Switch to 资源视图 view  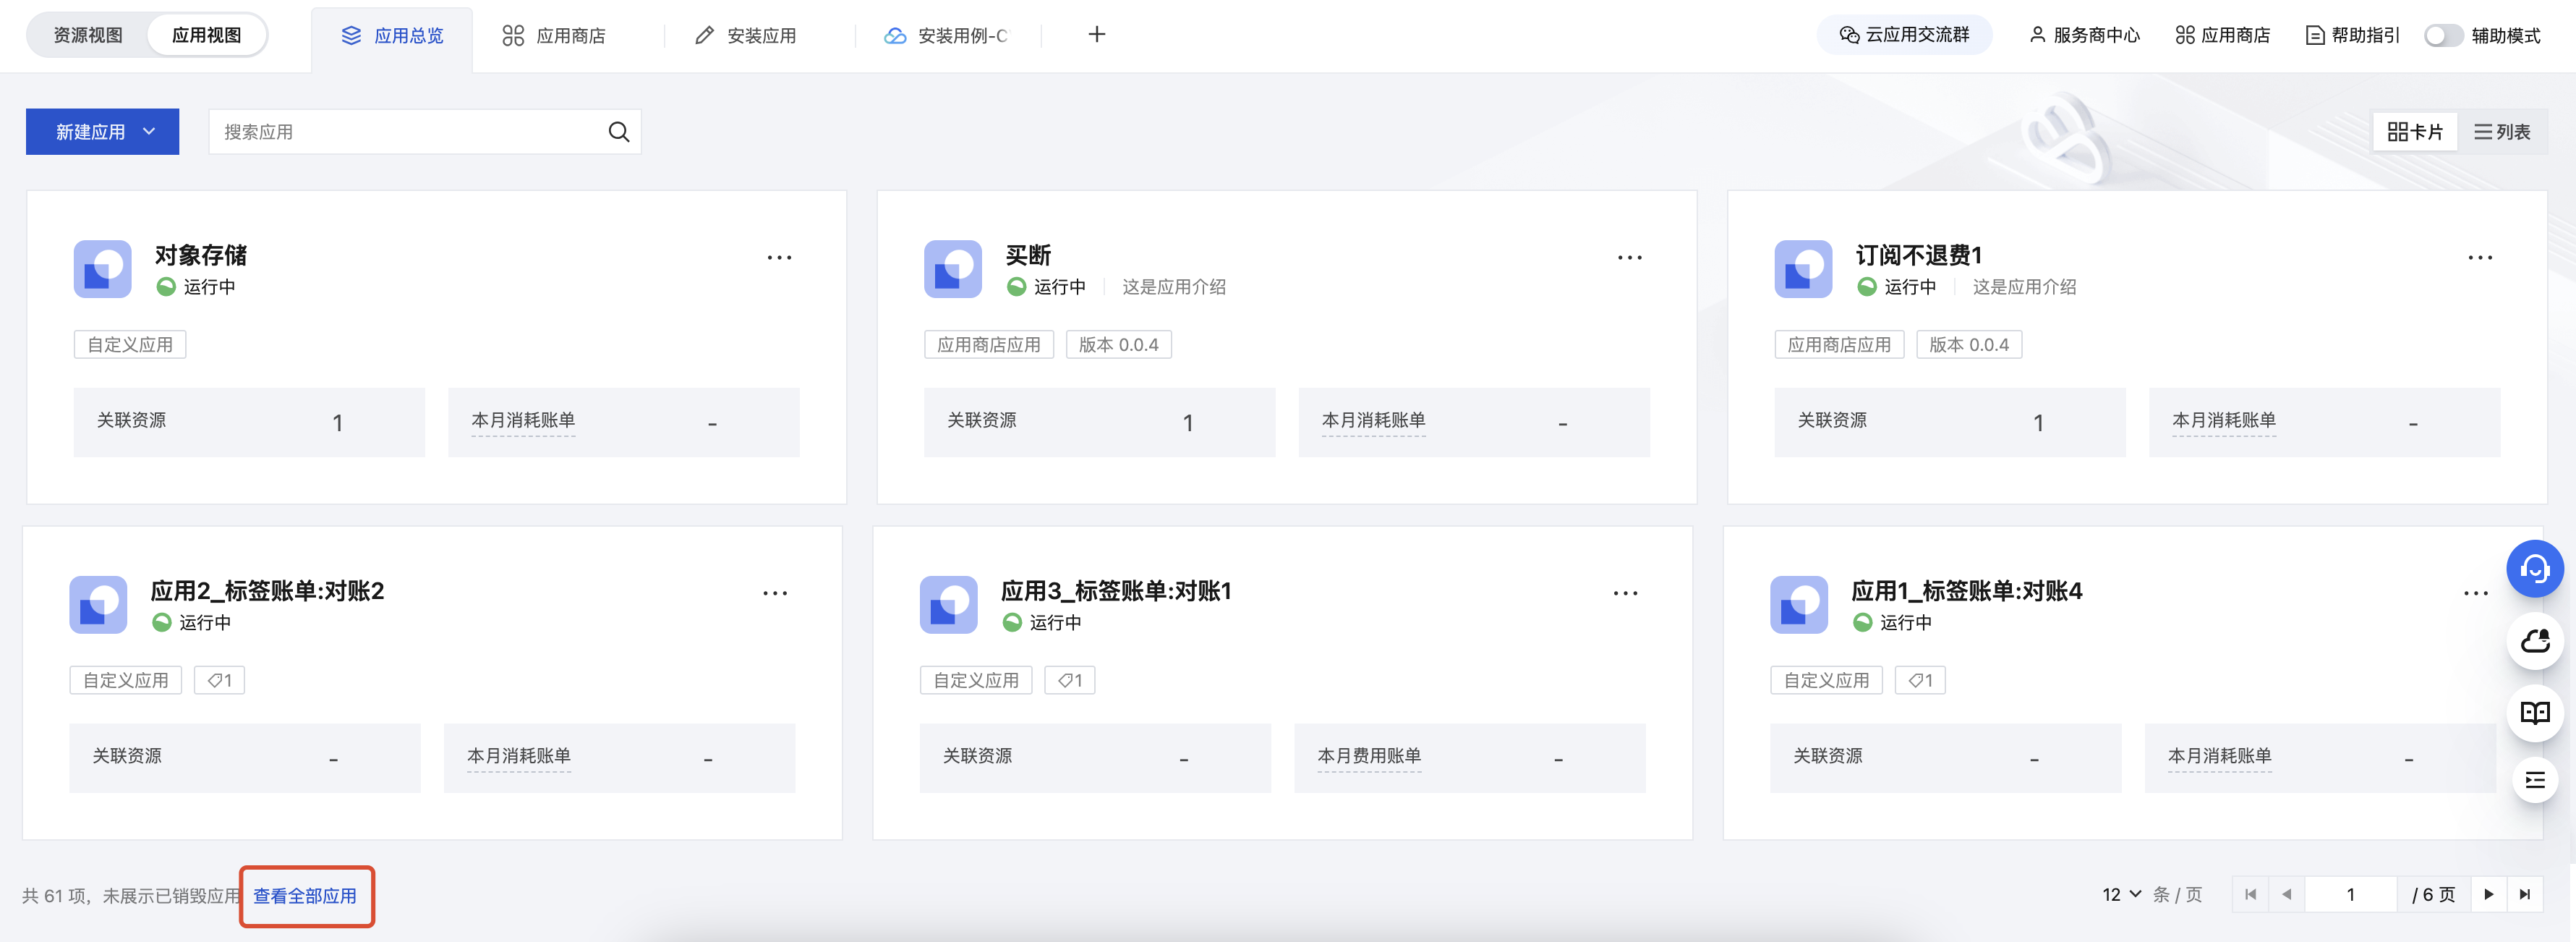click(x=88, y=35)
